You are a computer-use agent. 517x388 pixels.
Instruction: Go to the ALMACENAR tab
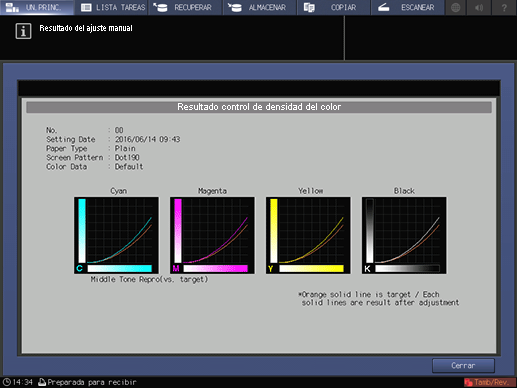coord(260,7)
